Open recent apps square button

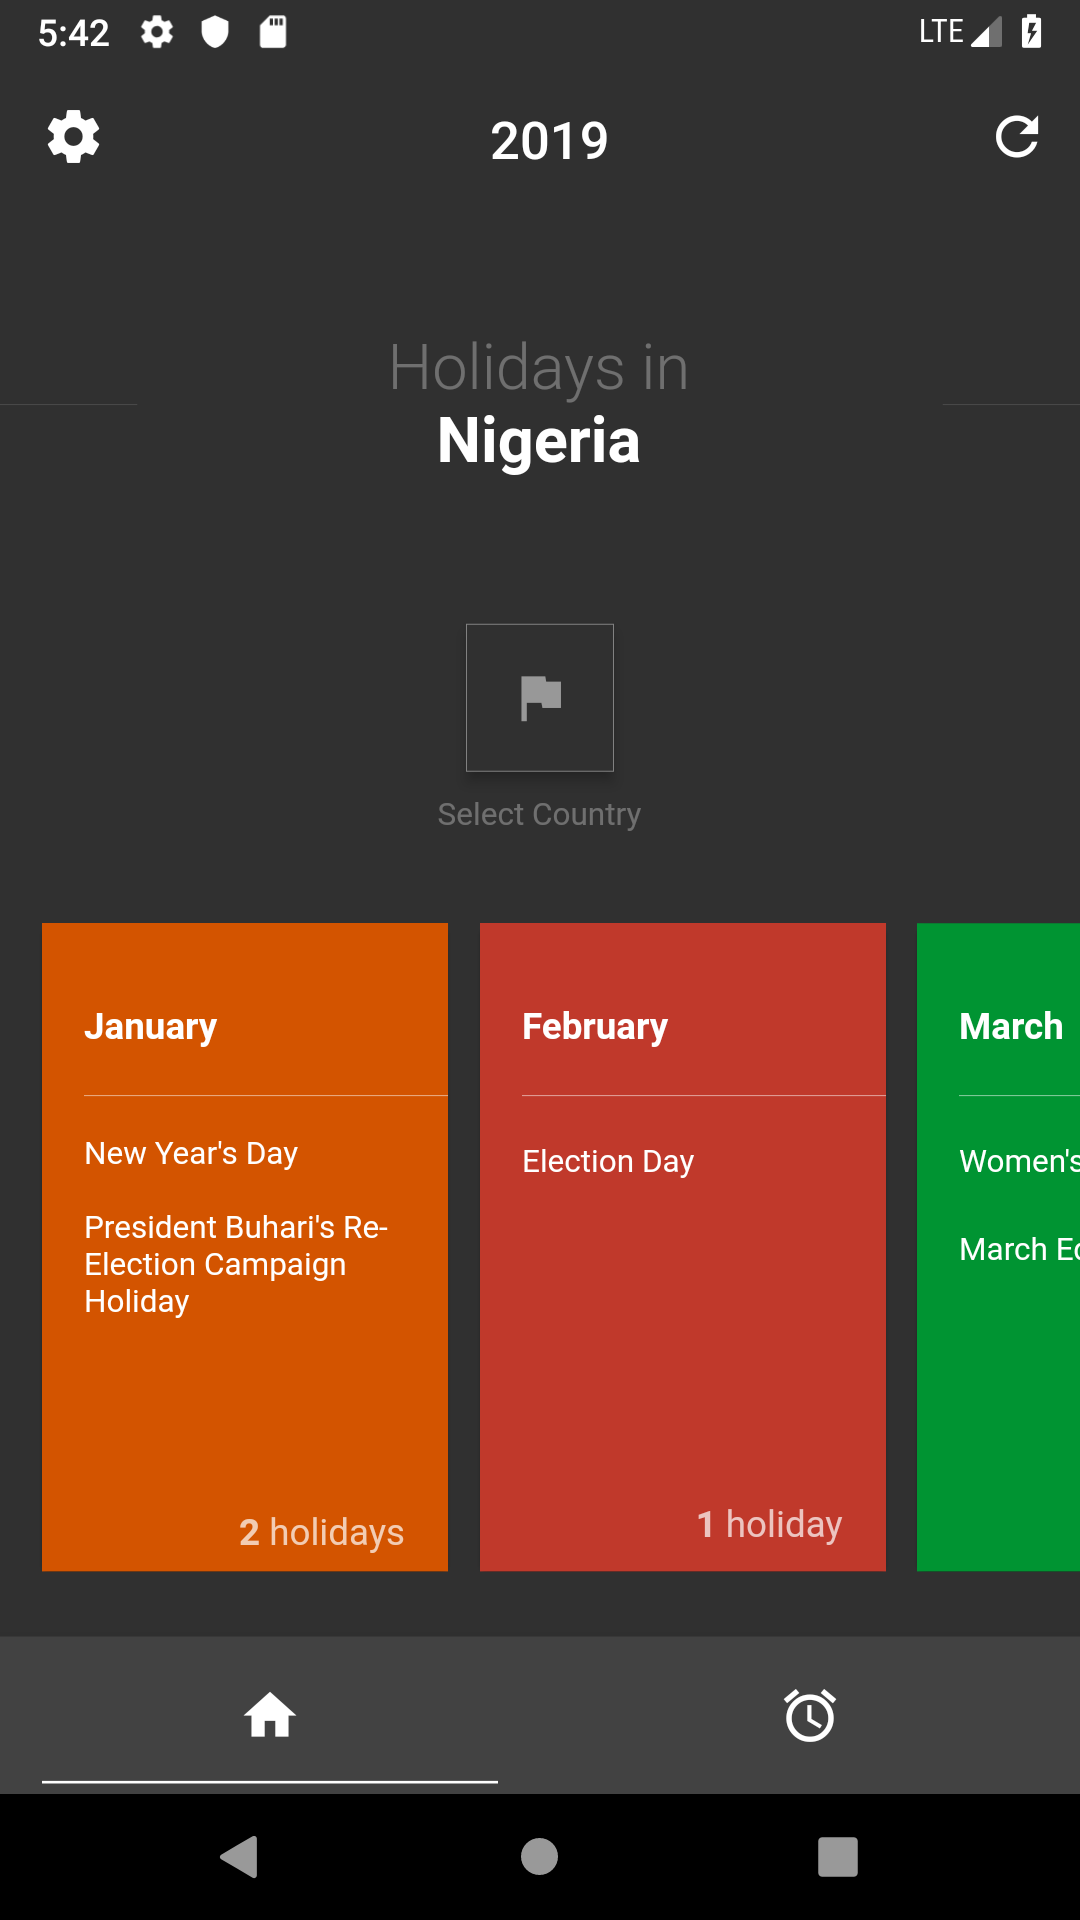click(838, 1857)
